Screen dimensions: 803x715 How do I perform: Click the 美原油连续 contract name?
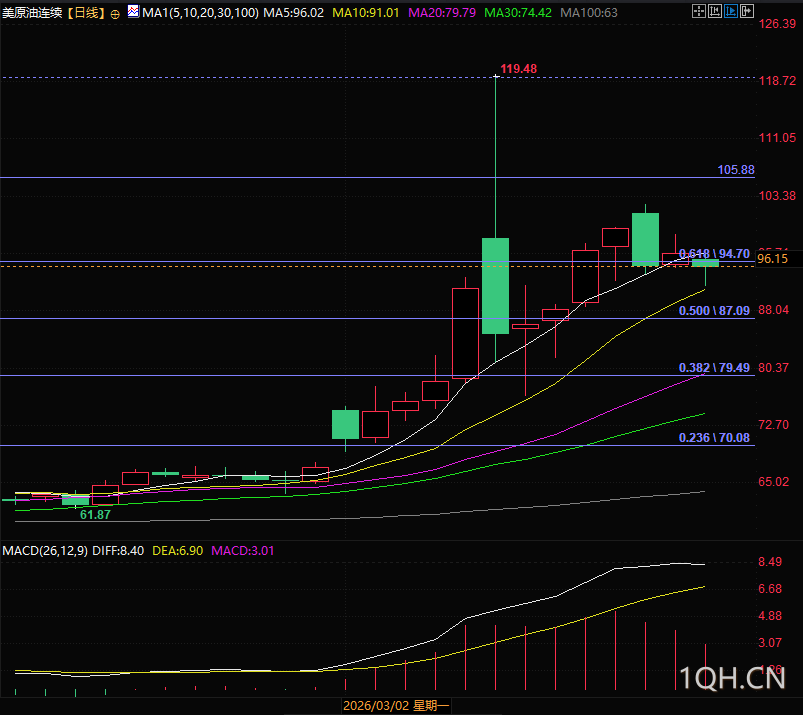coord(32,12)
